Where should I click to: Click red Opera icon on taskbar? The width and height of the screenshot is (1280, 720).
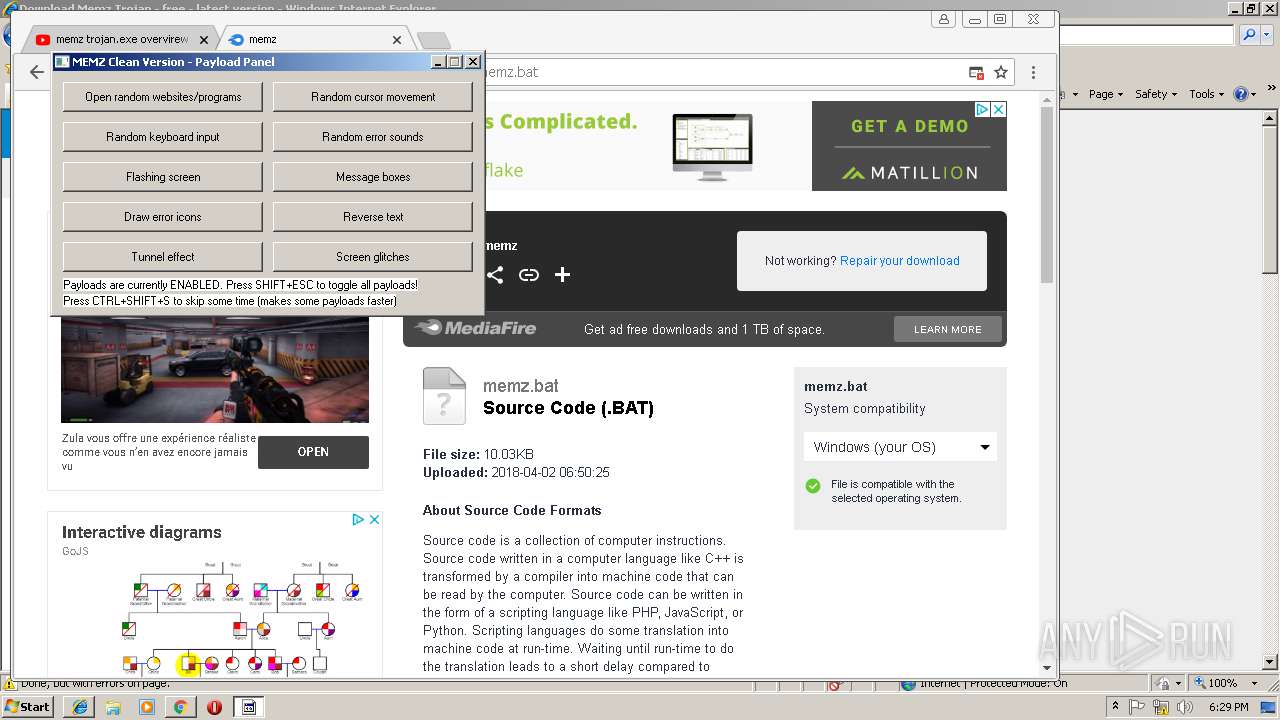pyautogui.click(x=214, y=707)
